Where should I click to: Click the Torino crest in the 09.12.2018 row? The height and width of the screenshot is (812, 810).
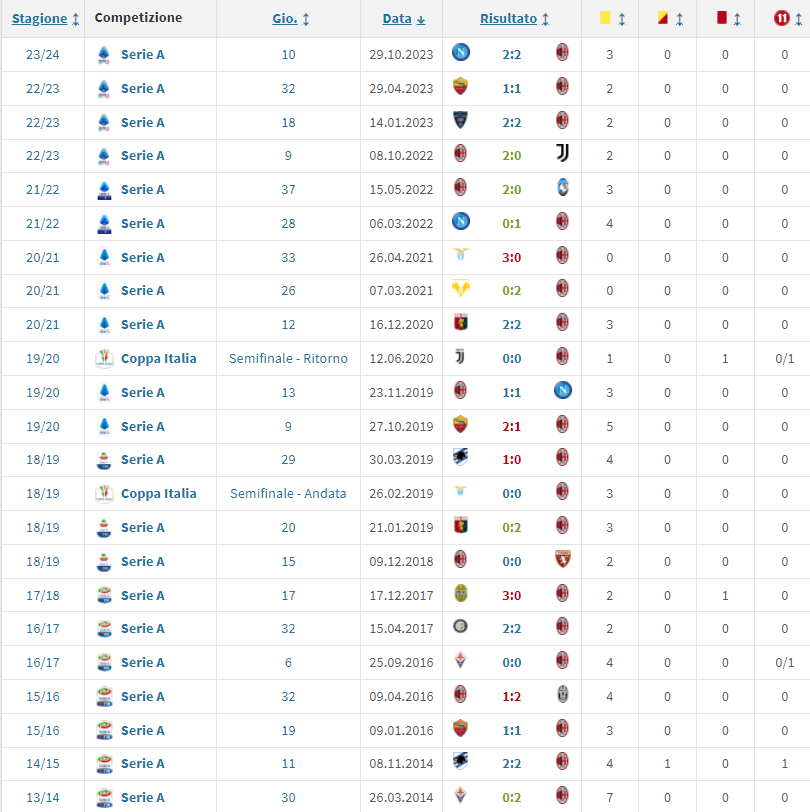coord(562,560)
